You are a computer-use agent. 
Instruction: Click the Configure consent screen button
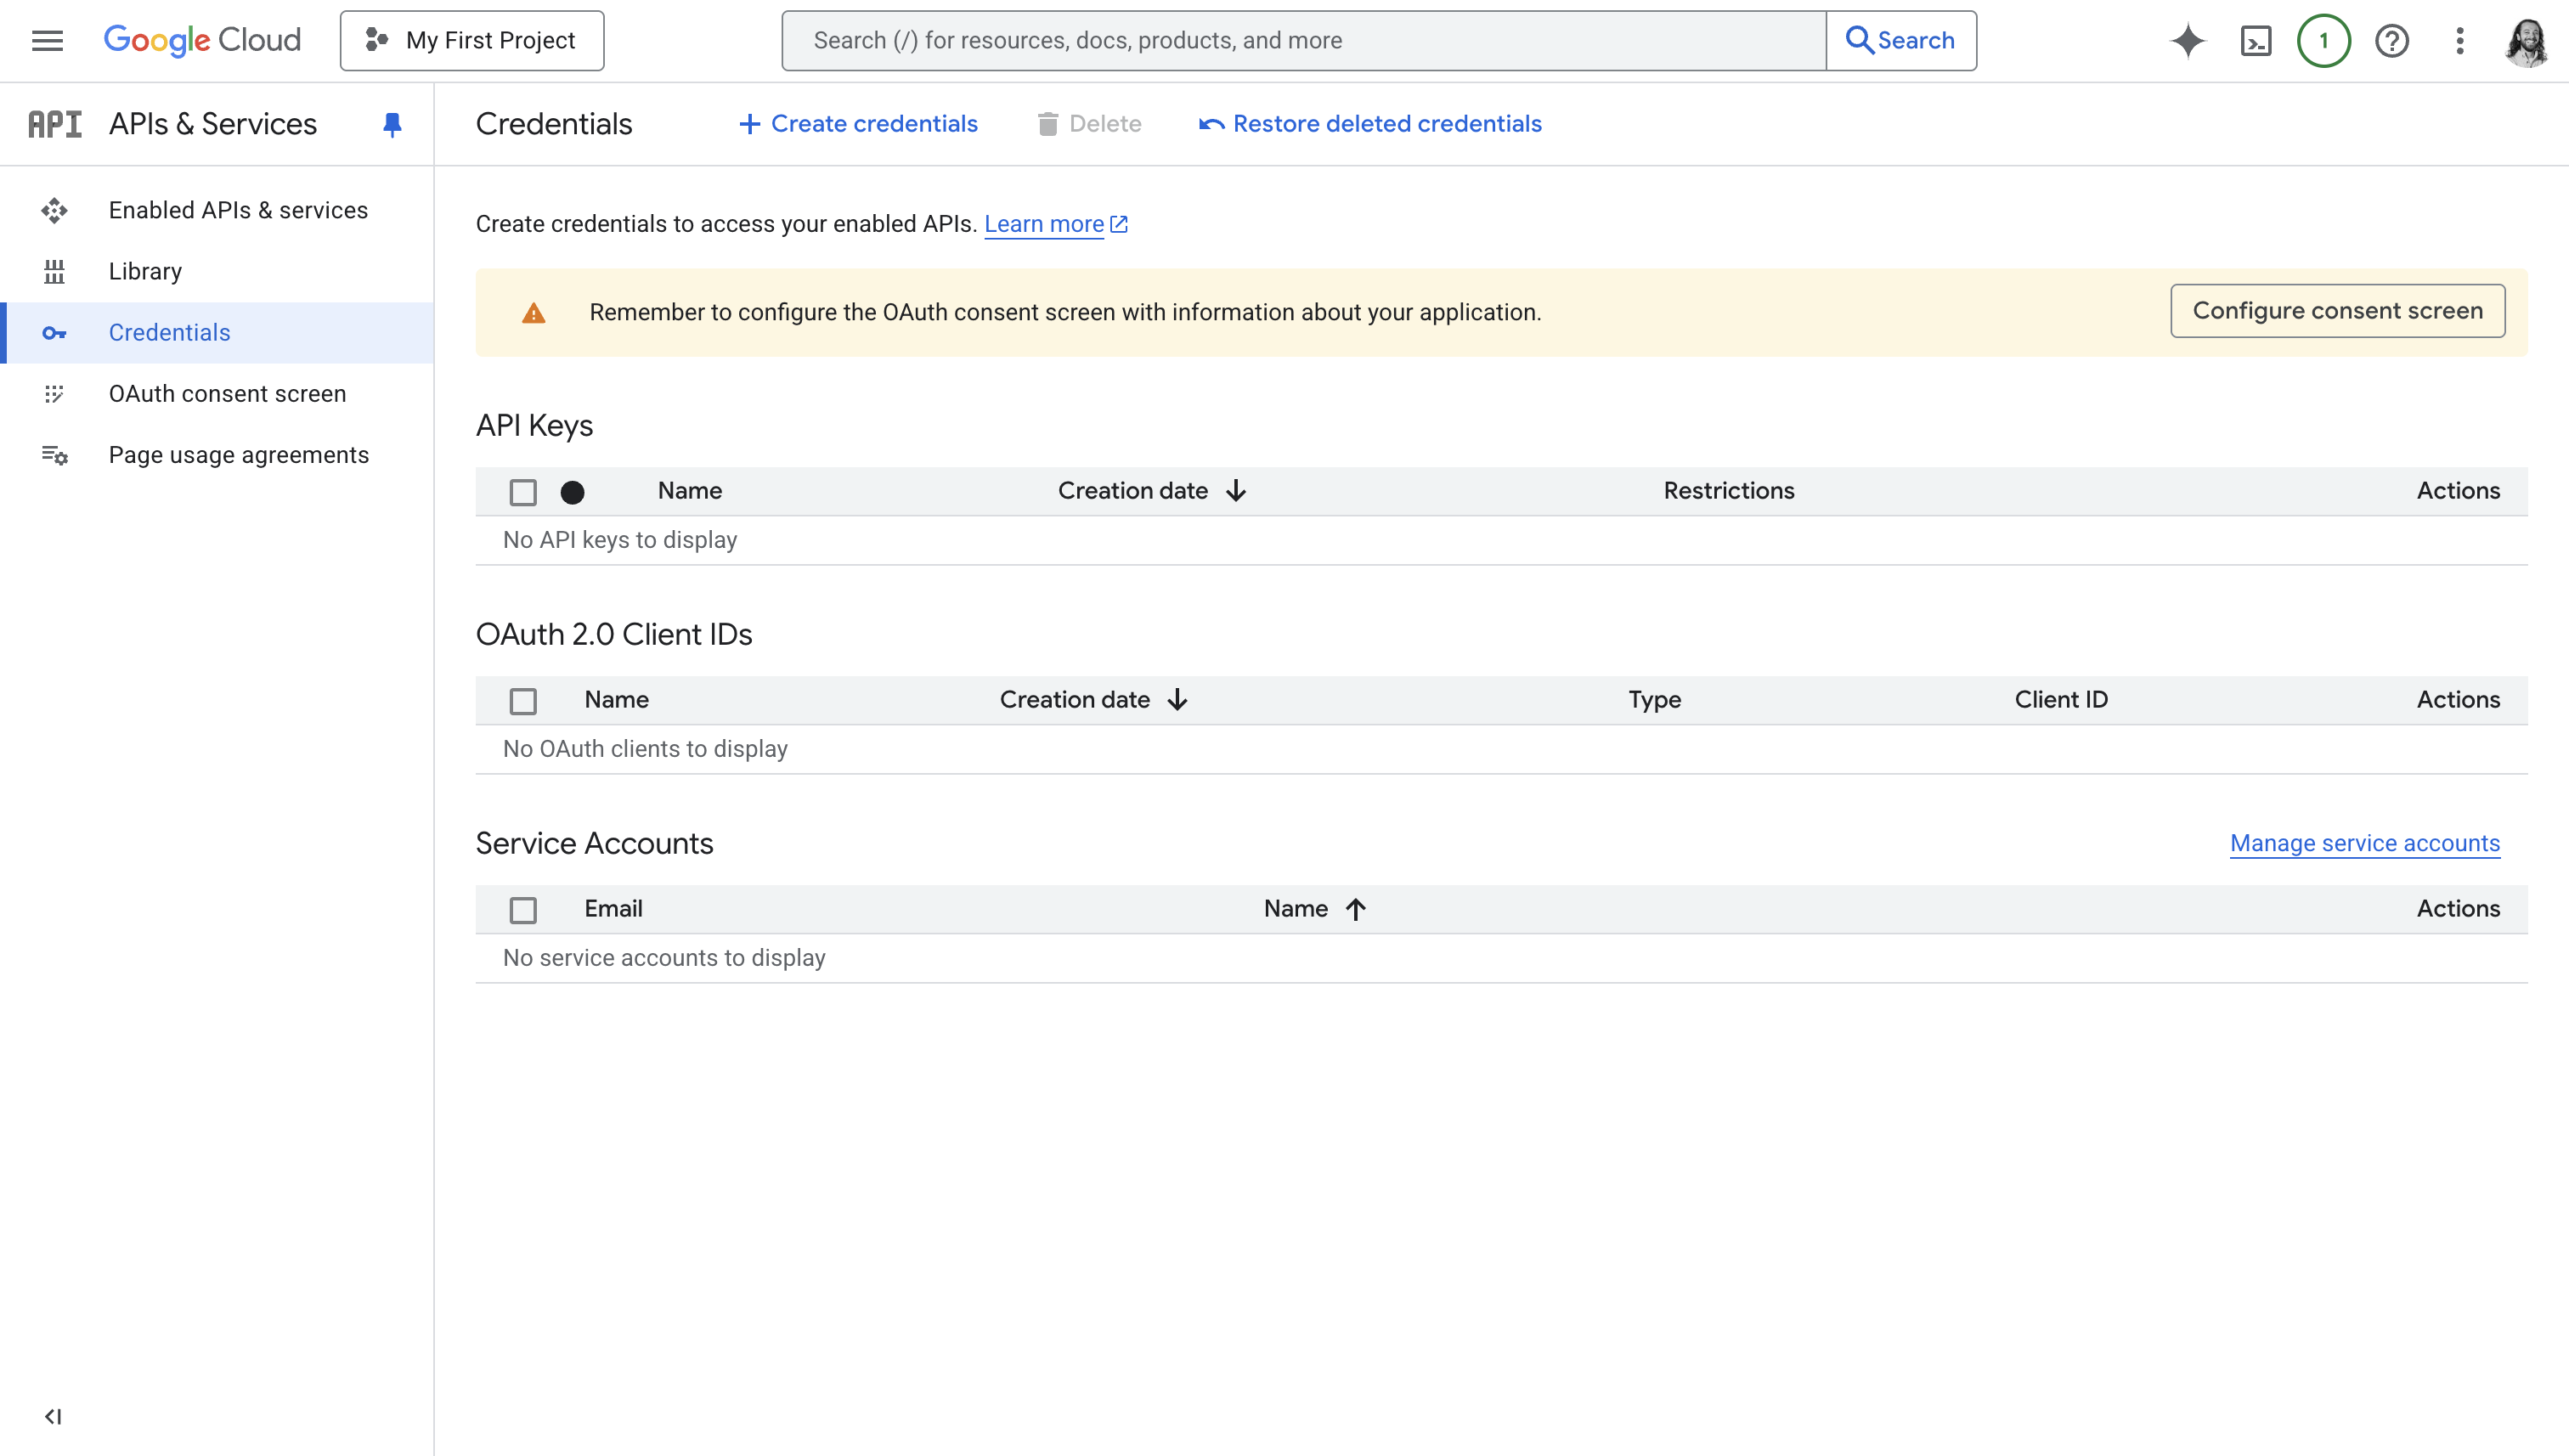2337,311
